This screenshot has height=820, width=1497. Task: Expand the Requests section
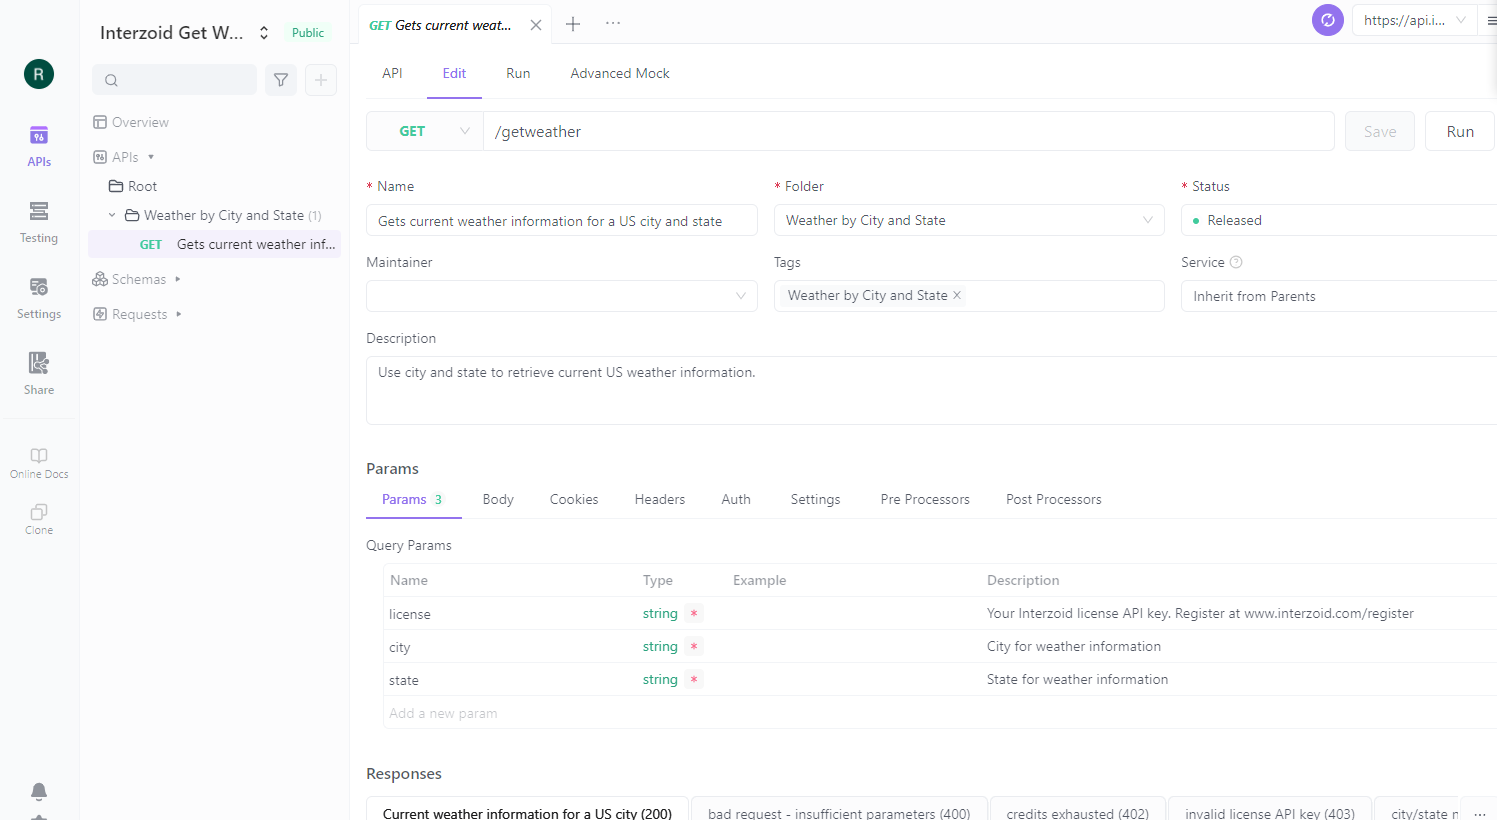point(179,314)
